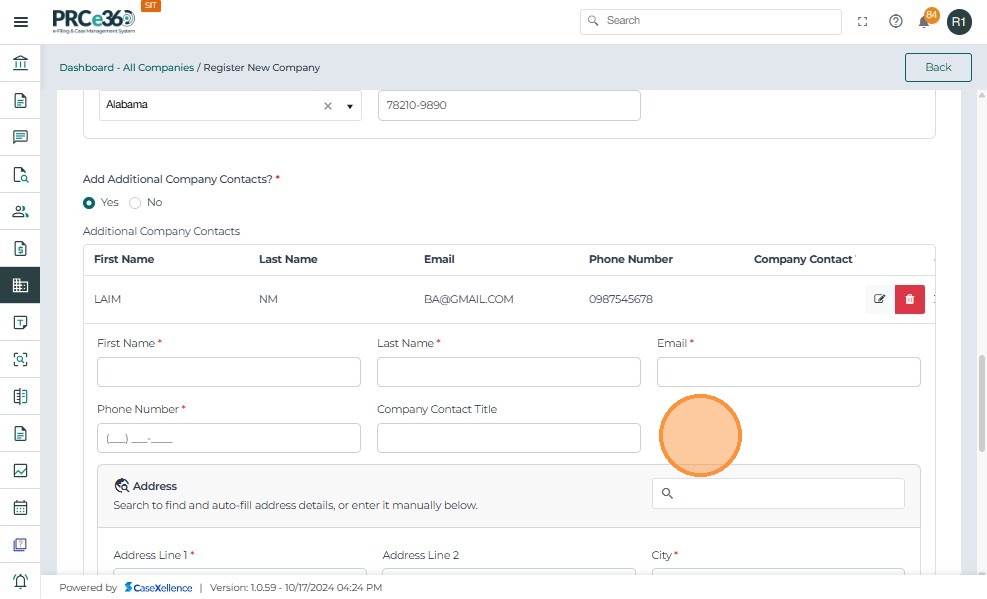Click the Back button
Image resolution: width=987 pixels, height=599 pixels.
pyautogui.click(x=938, y=67)
